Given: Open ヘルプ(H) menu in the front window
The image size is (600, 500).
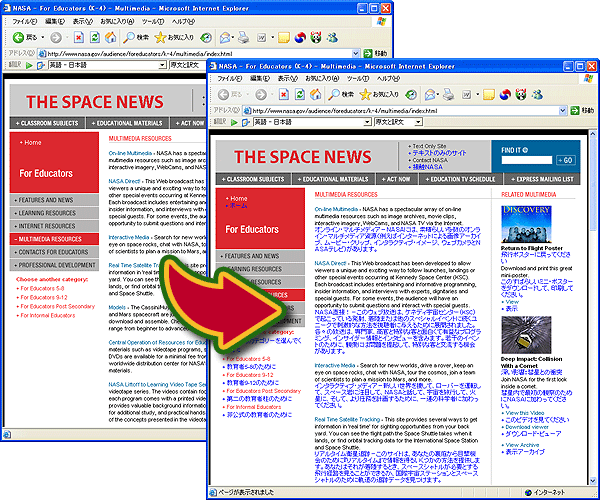Looking at the screenshot, I should click(x=388, y=78).
